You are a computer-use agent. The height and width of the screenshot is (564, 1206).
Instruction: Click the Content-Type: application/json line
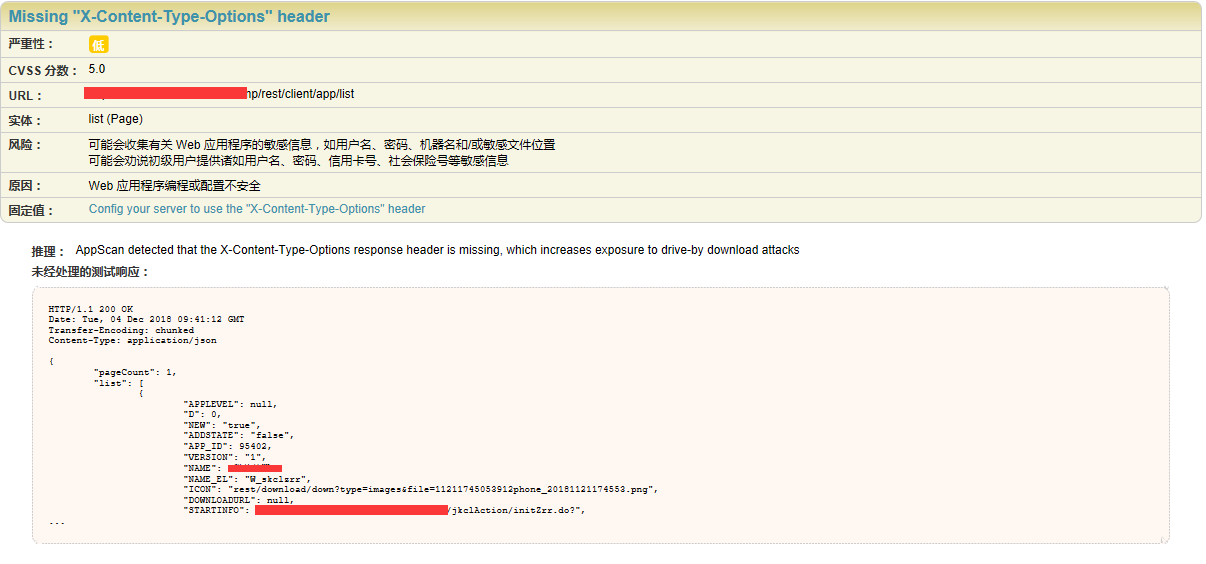(x=132, y=340)
